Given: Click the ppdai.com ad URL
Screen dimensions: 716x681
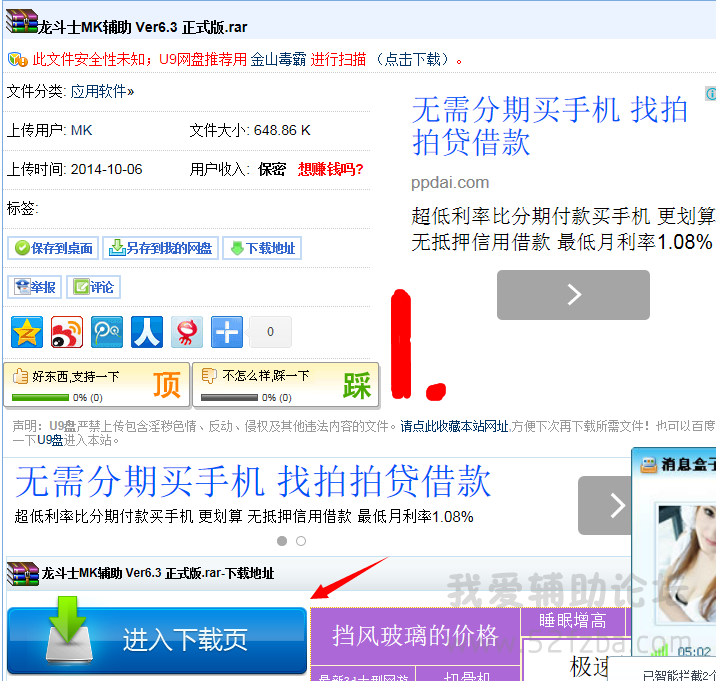Looking at the screenshot, I should [x=450, y=183].
